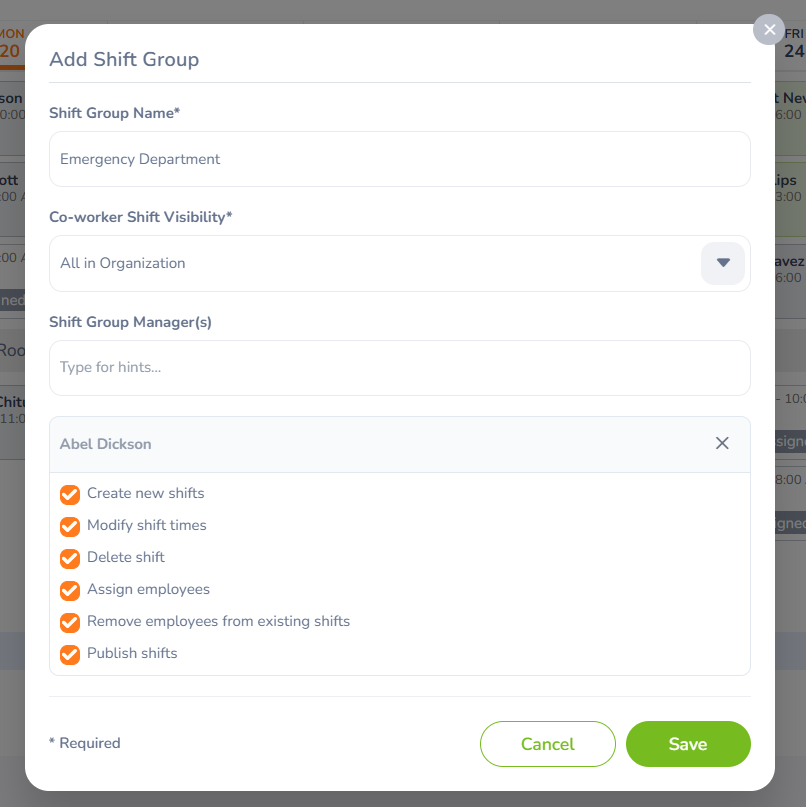806x807 pixels.
Task: Open the "All in Organization" combo box
Action: 380,263
